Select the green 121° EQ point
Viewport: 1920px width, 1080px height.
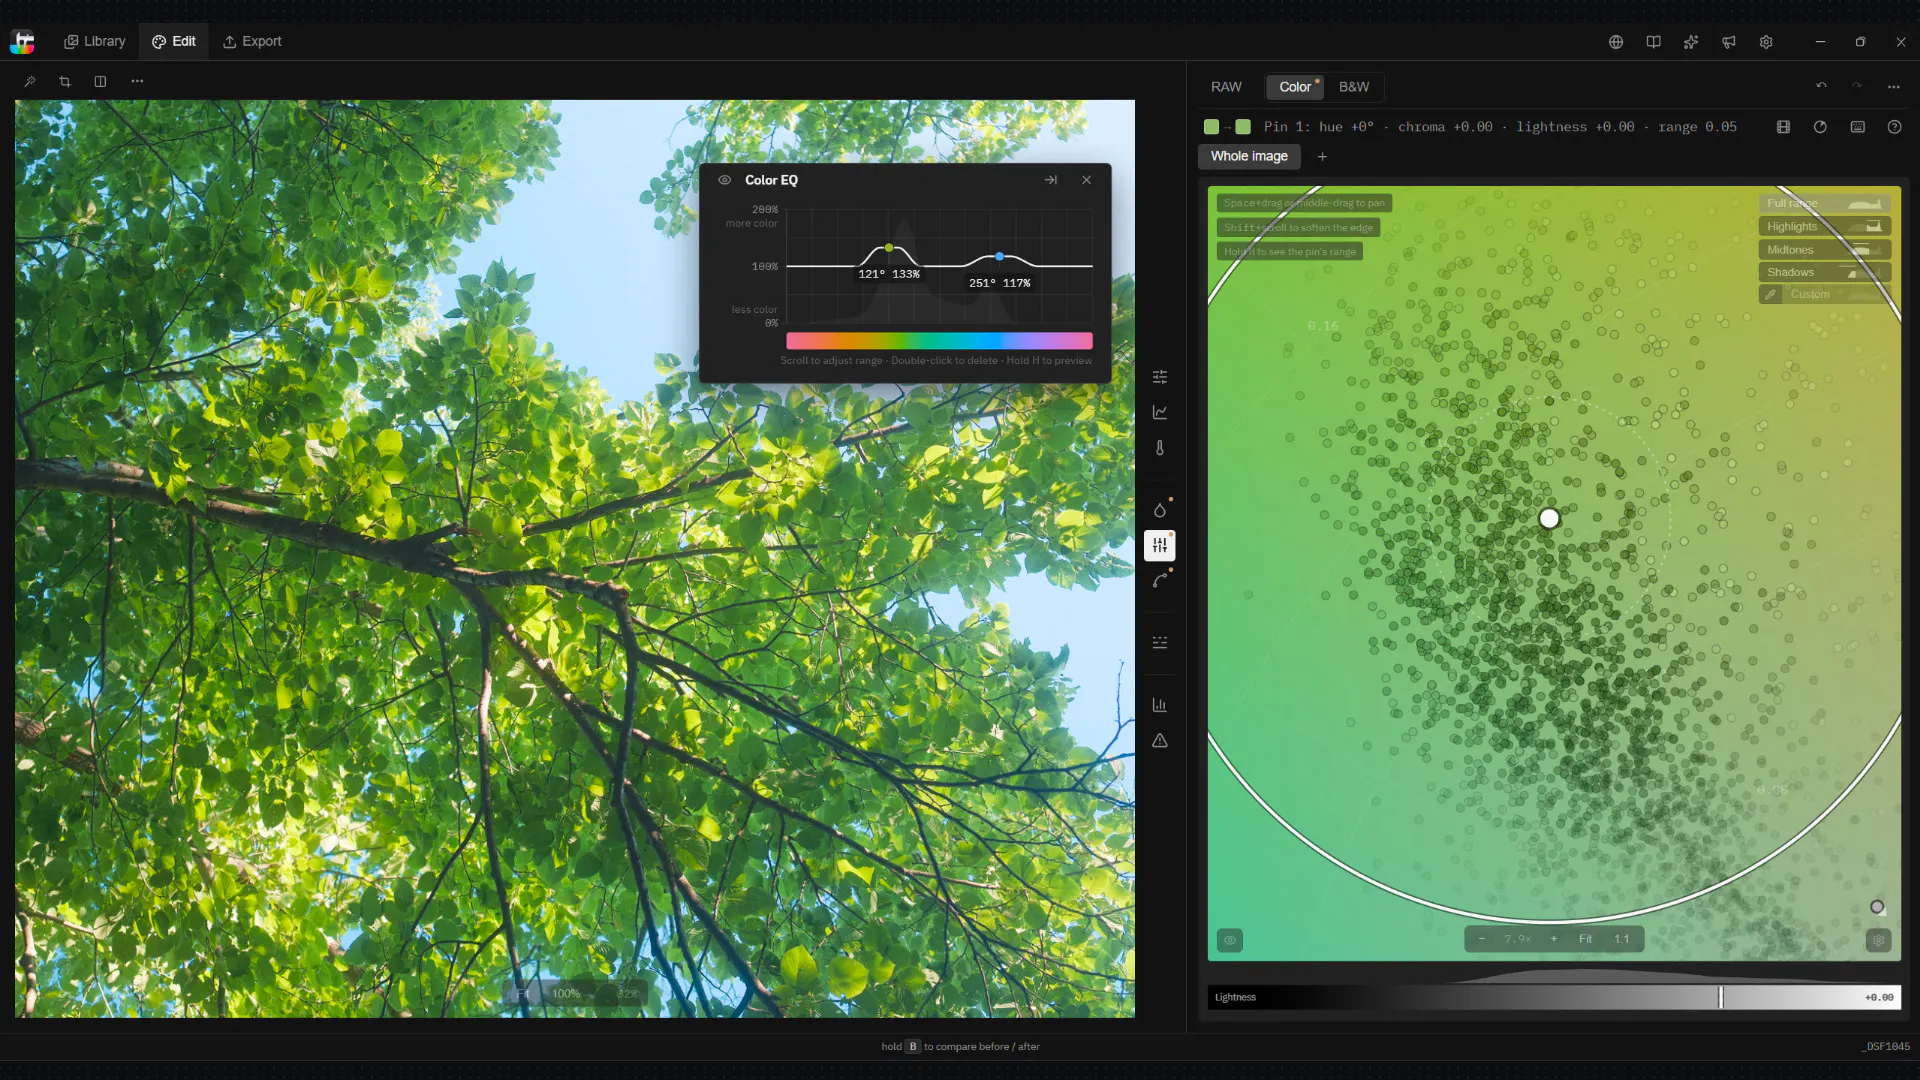(x=889, y=247)
